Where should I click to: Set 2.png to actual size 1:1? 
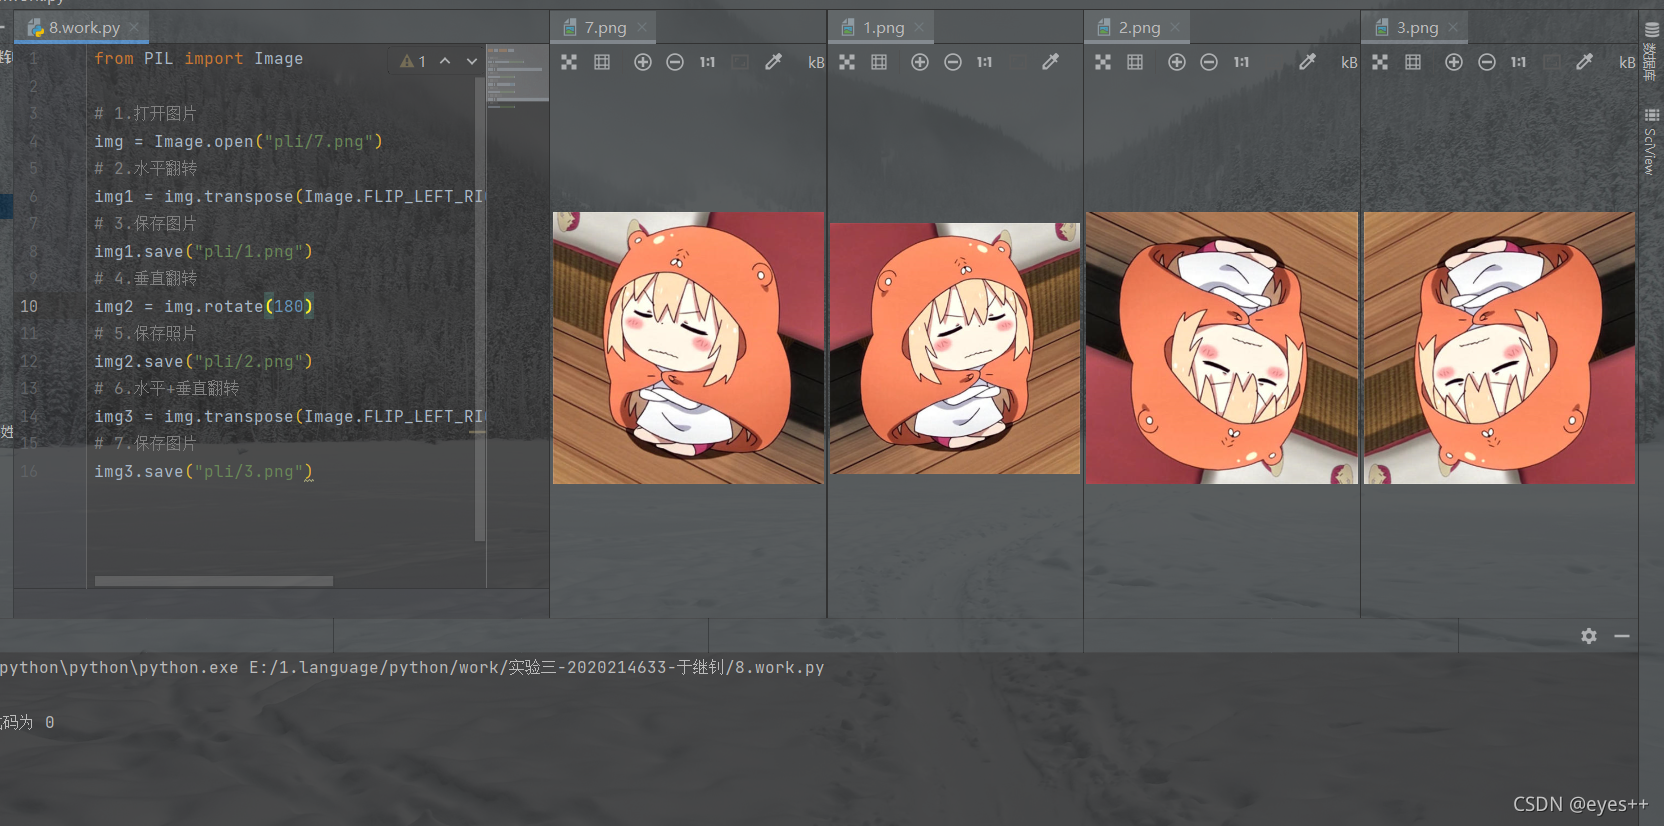coord(1241,62)
